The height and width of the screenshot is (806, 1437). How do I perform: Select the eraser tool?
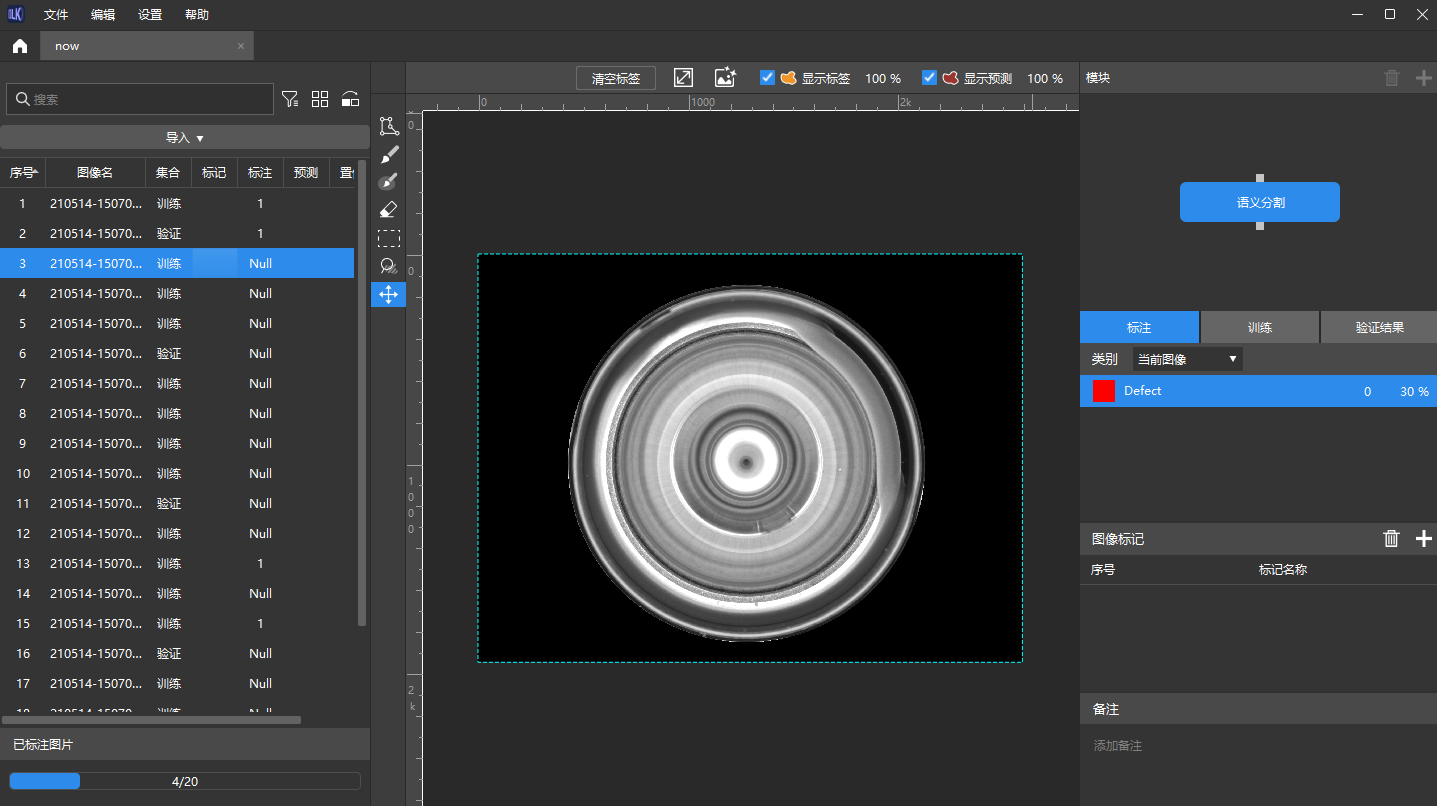click(x=389, y=210)
